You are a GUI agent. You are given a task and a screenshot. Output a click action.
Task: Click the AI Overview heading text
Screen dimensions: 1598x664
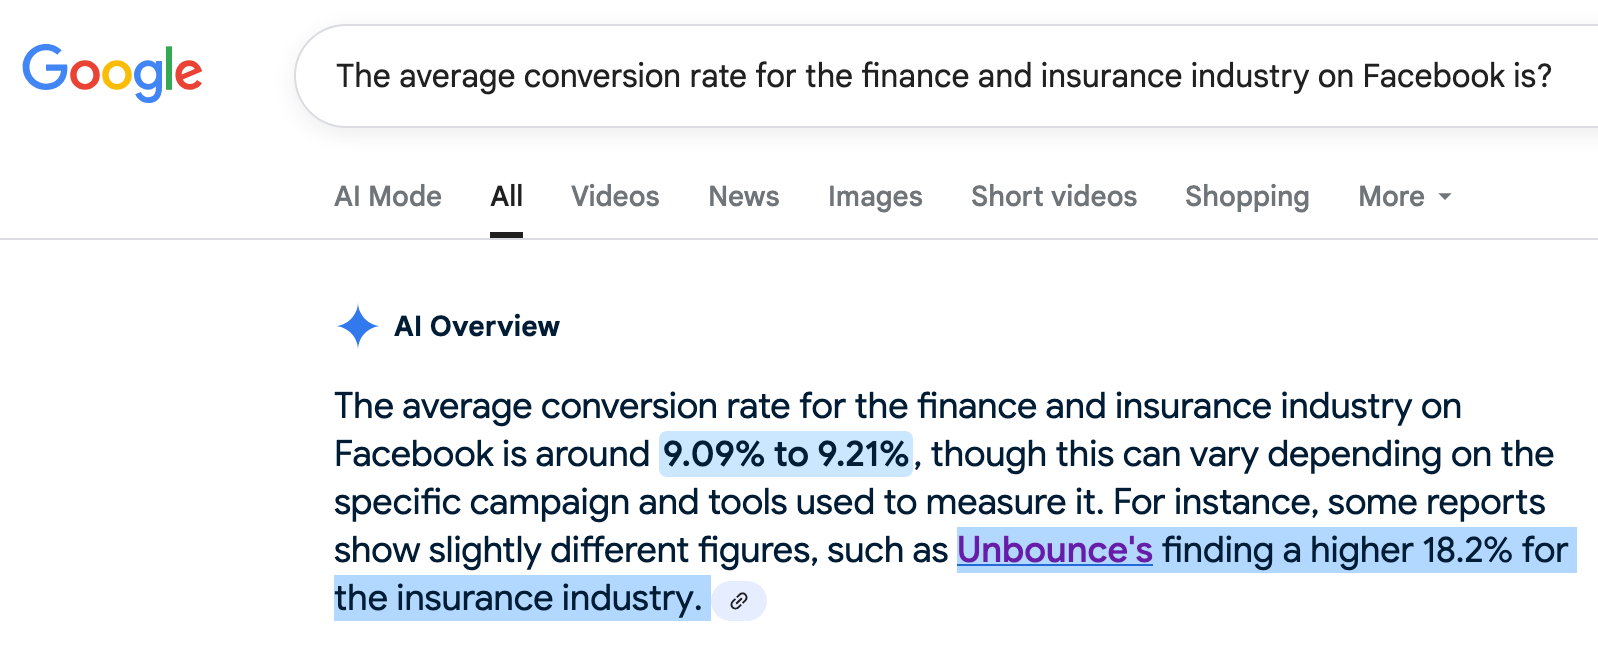[x=477, y=326]
